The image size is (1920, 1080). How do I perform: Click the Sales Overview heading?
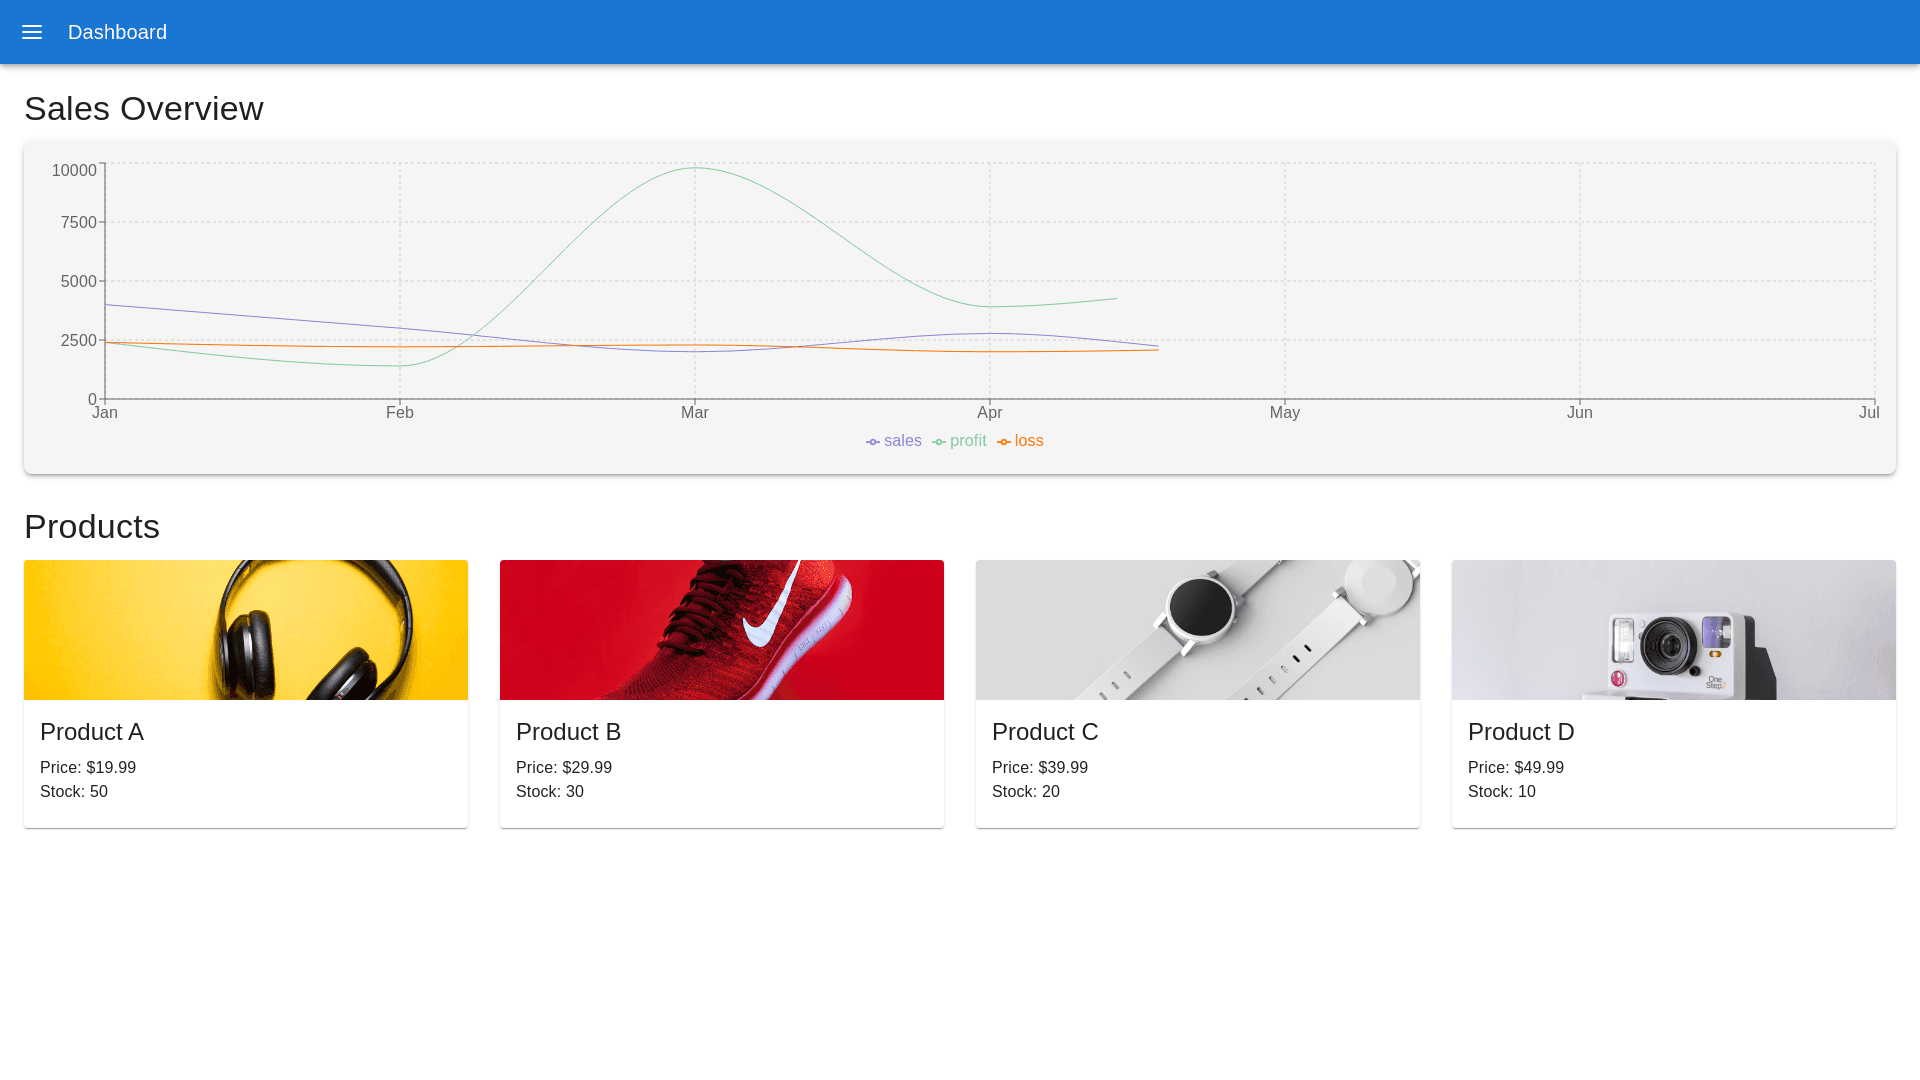click(144, 108)
